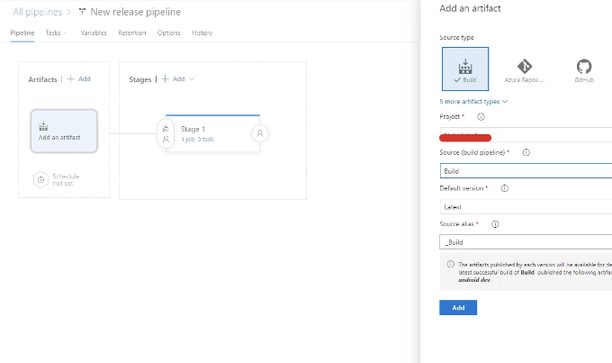Screen dimensions: 612x363
Task: Click the Source alias field containing _Build
Action: pyautogui.click(x=526, y=242)
